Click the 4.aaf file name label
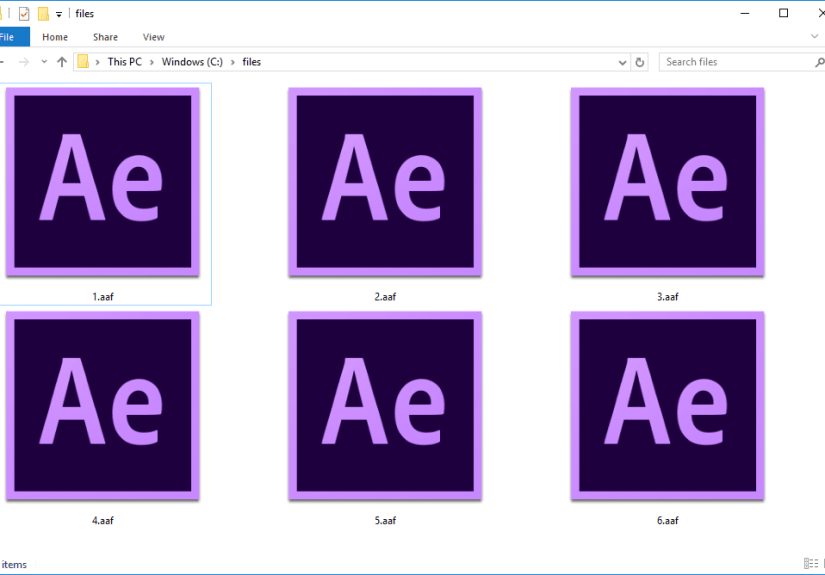825x575 pixels. [103, 520]
